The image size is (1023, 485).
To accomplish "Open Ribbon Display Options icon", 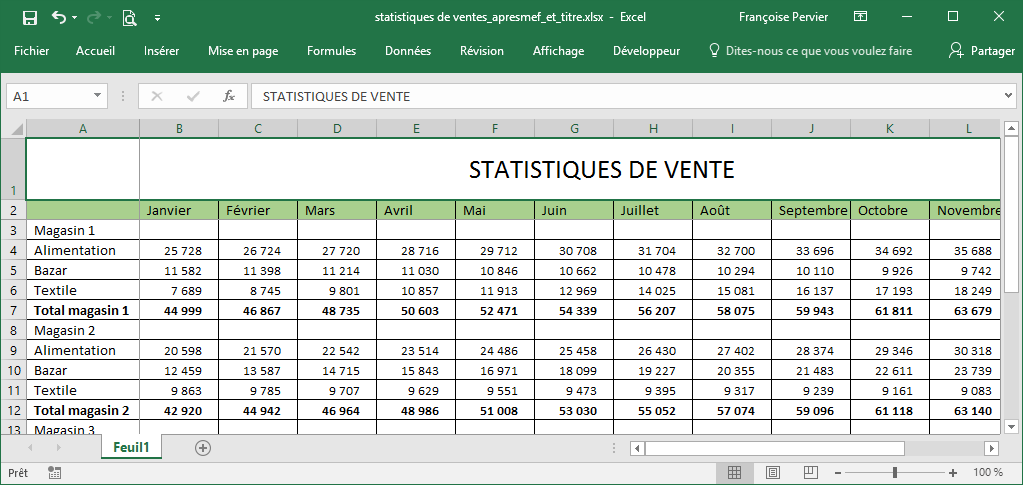I will pos(860,17).
